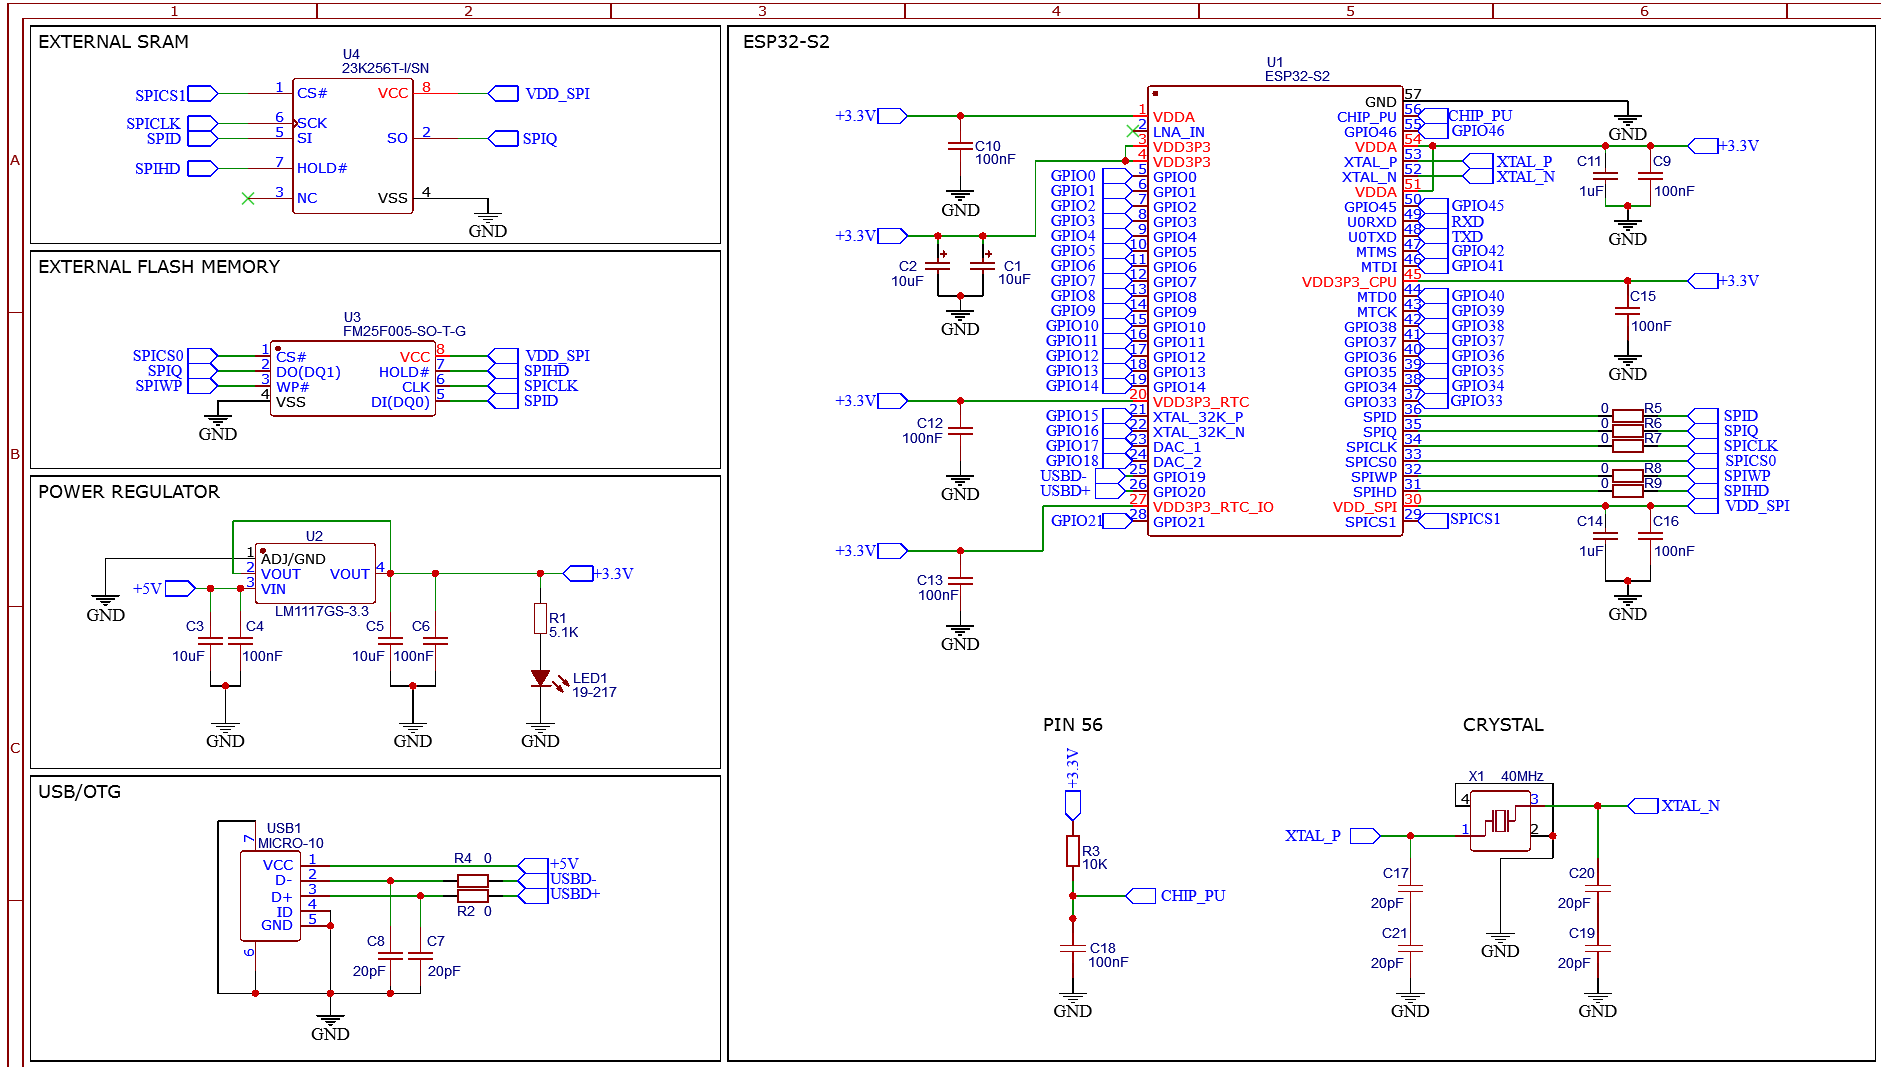Viewport: 1881px width, 1067px height.
Task: Select resistor R9 on SPIHD line
Action: pyautogui.click(x=1627, y=490)
